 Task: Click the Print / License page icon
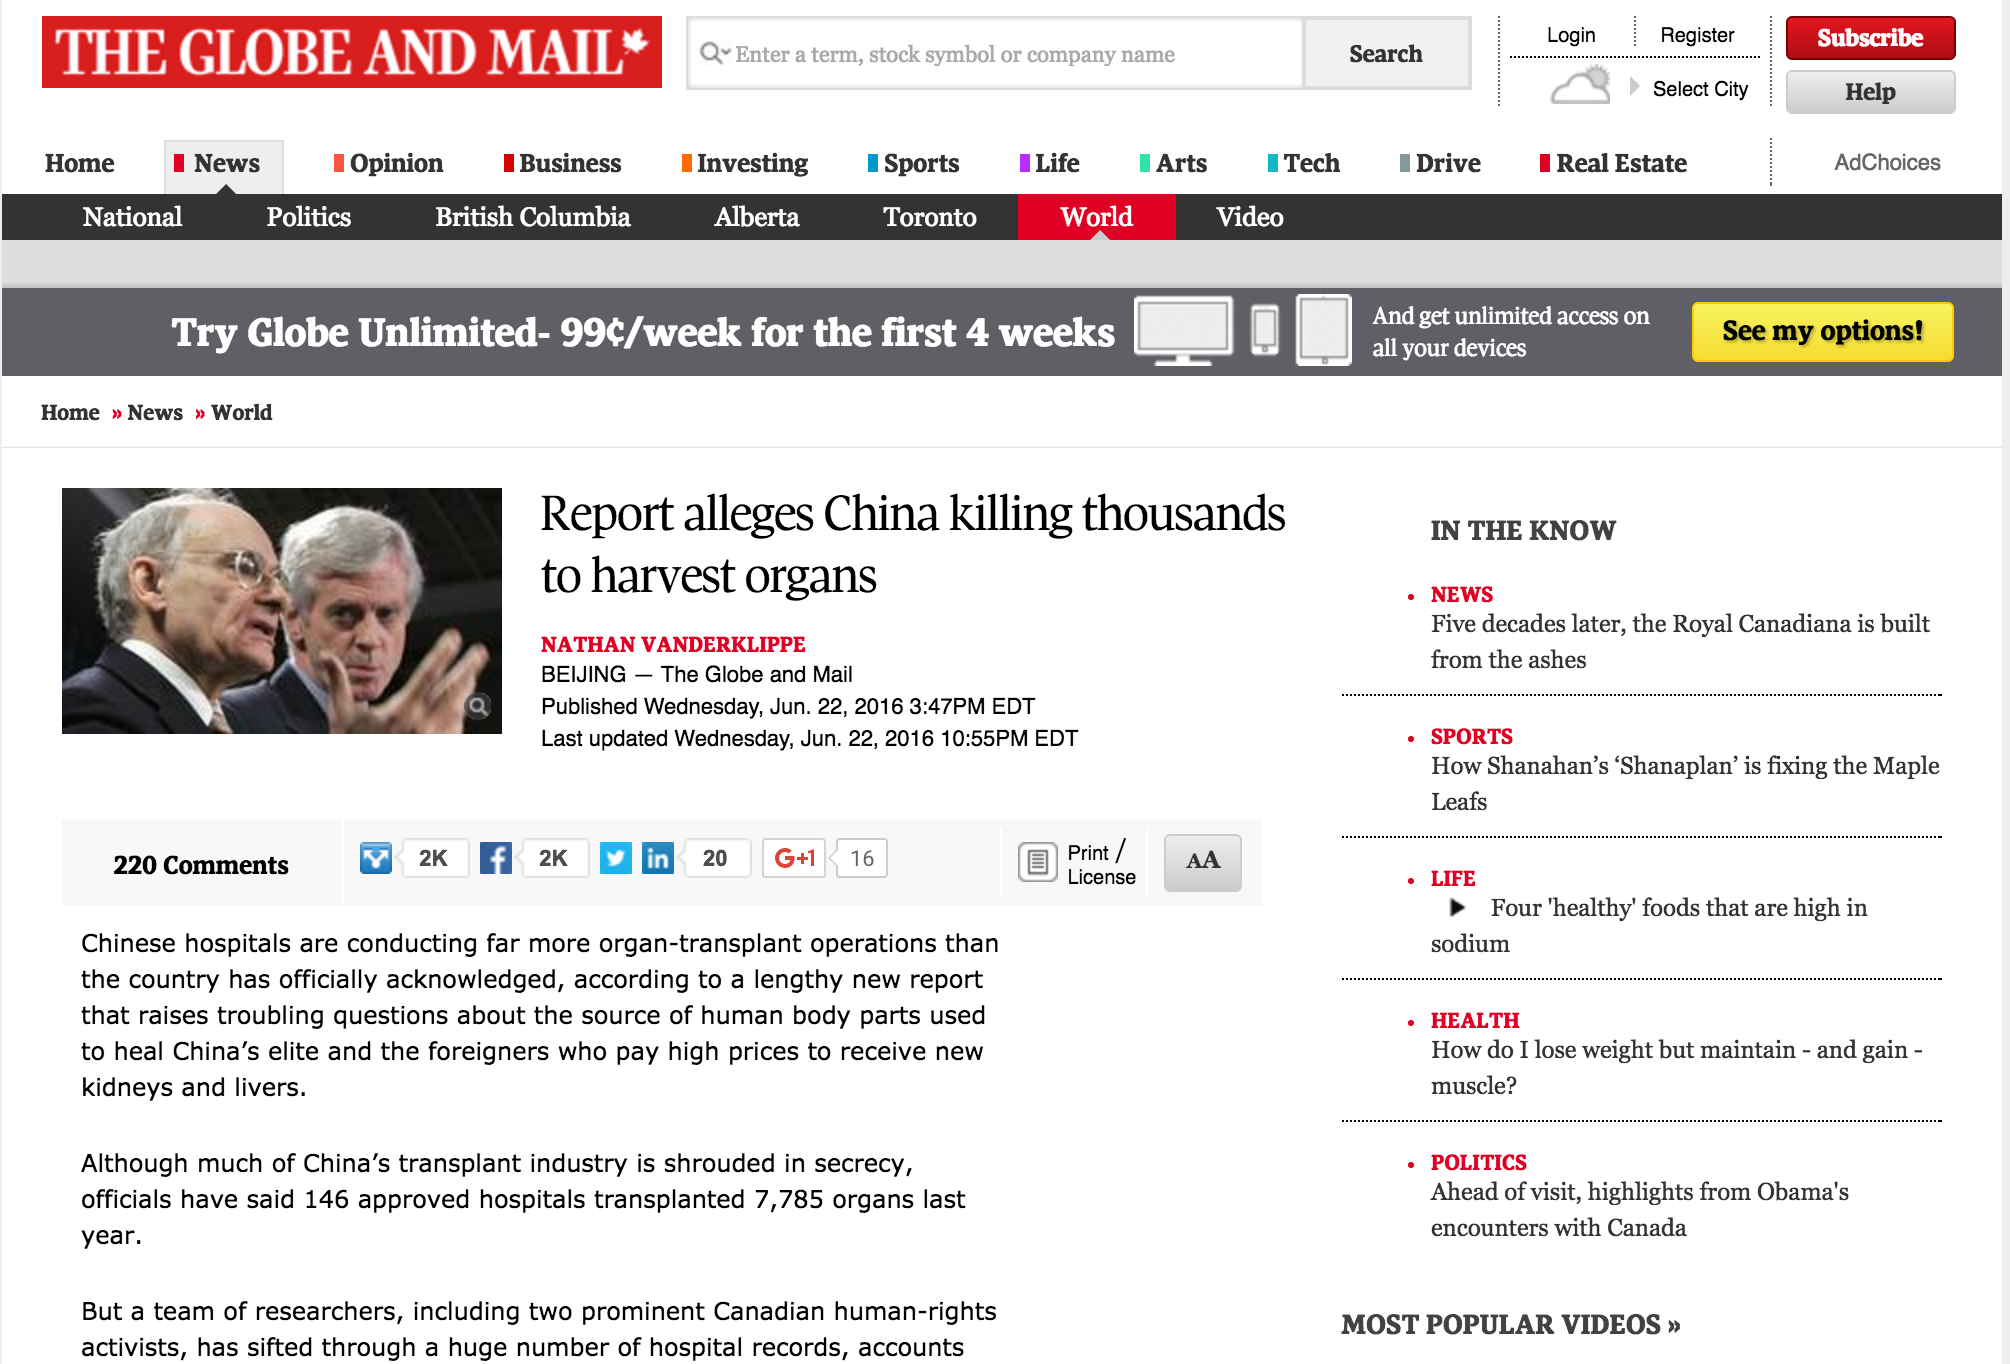coord(1038,862)
